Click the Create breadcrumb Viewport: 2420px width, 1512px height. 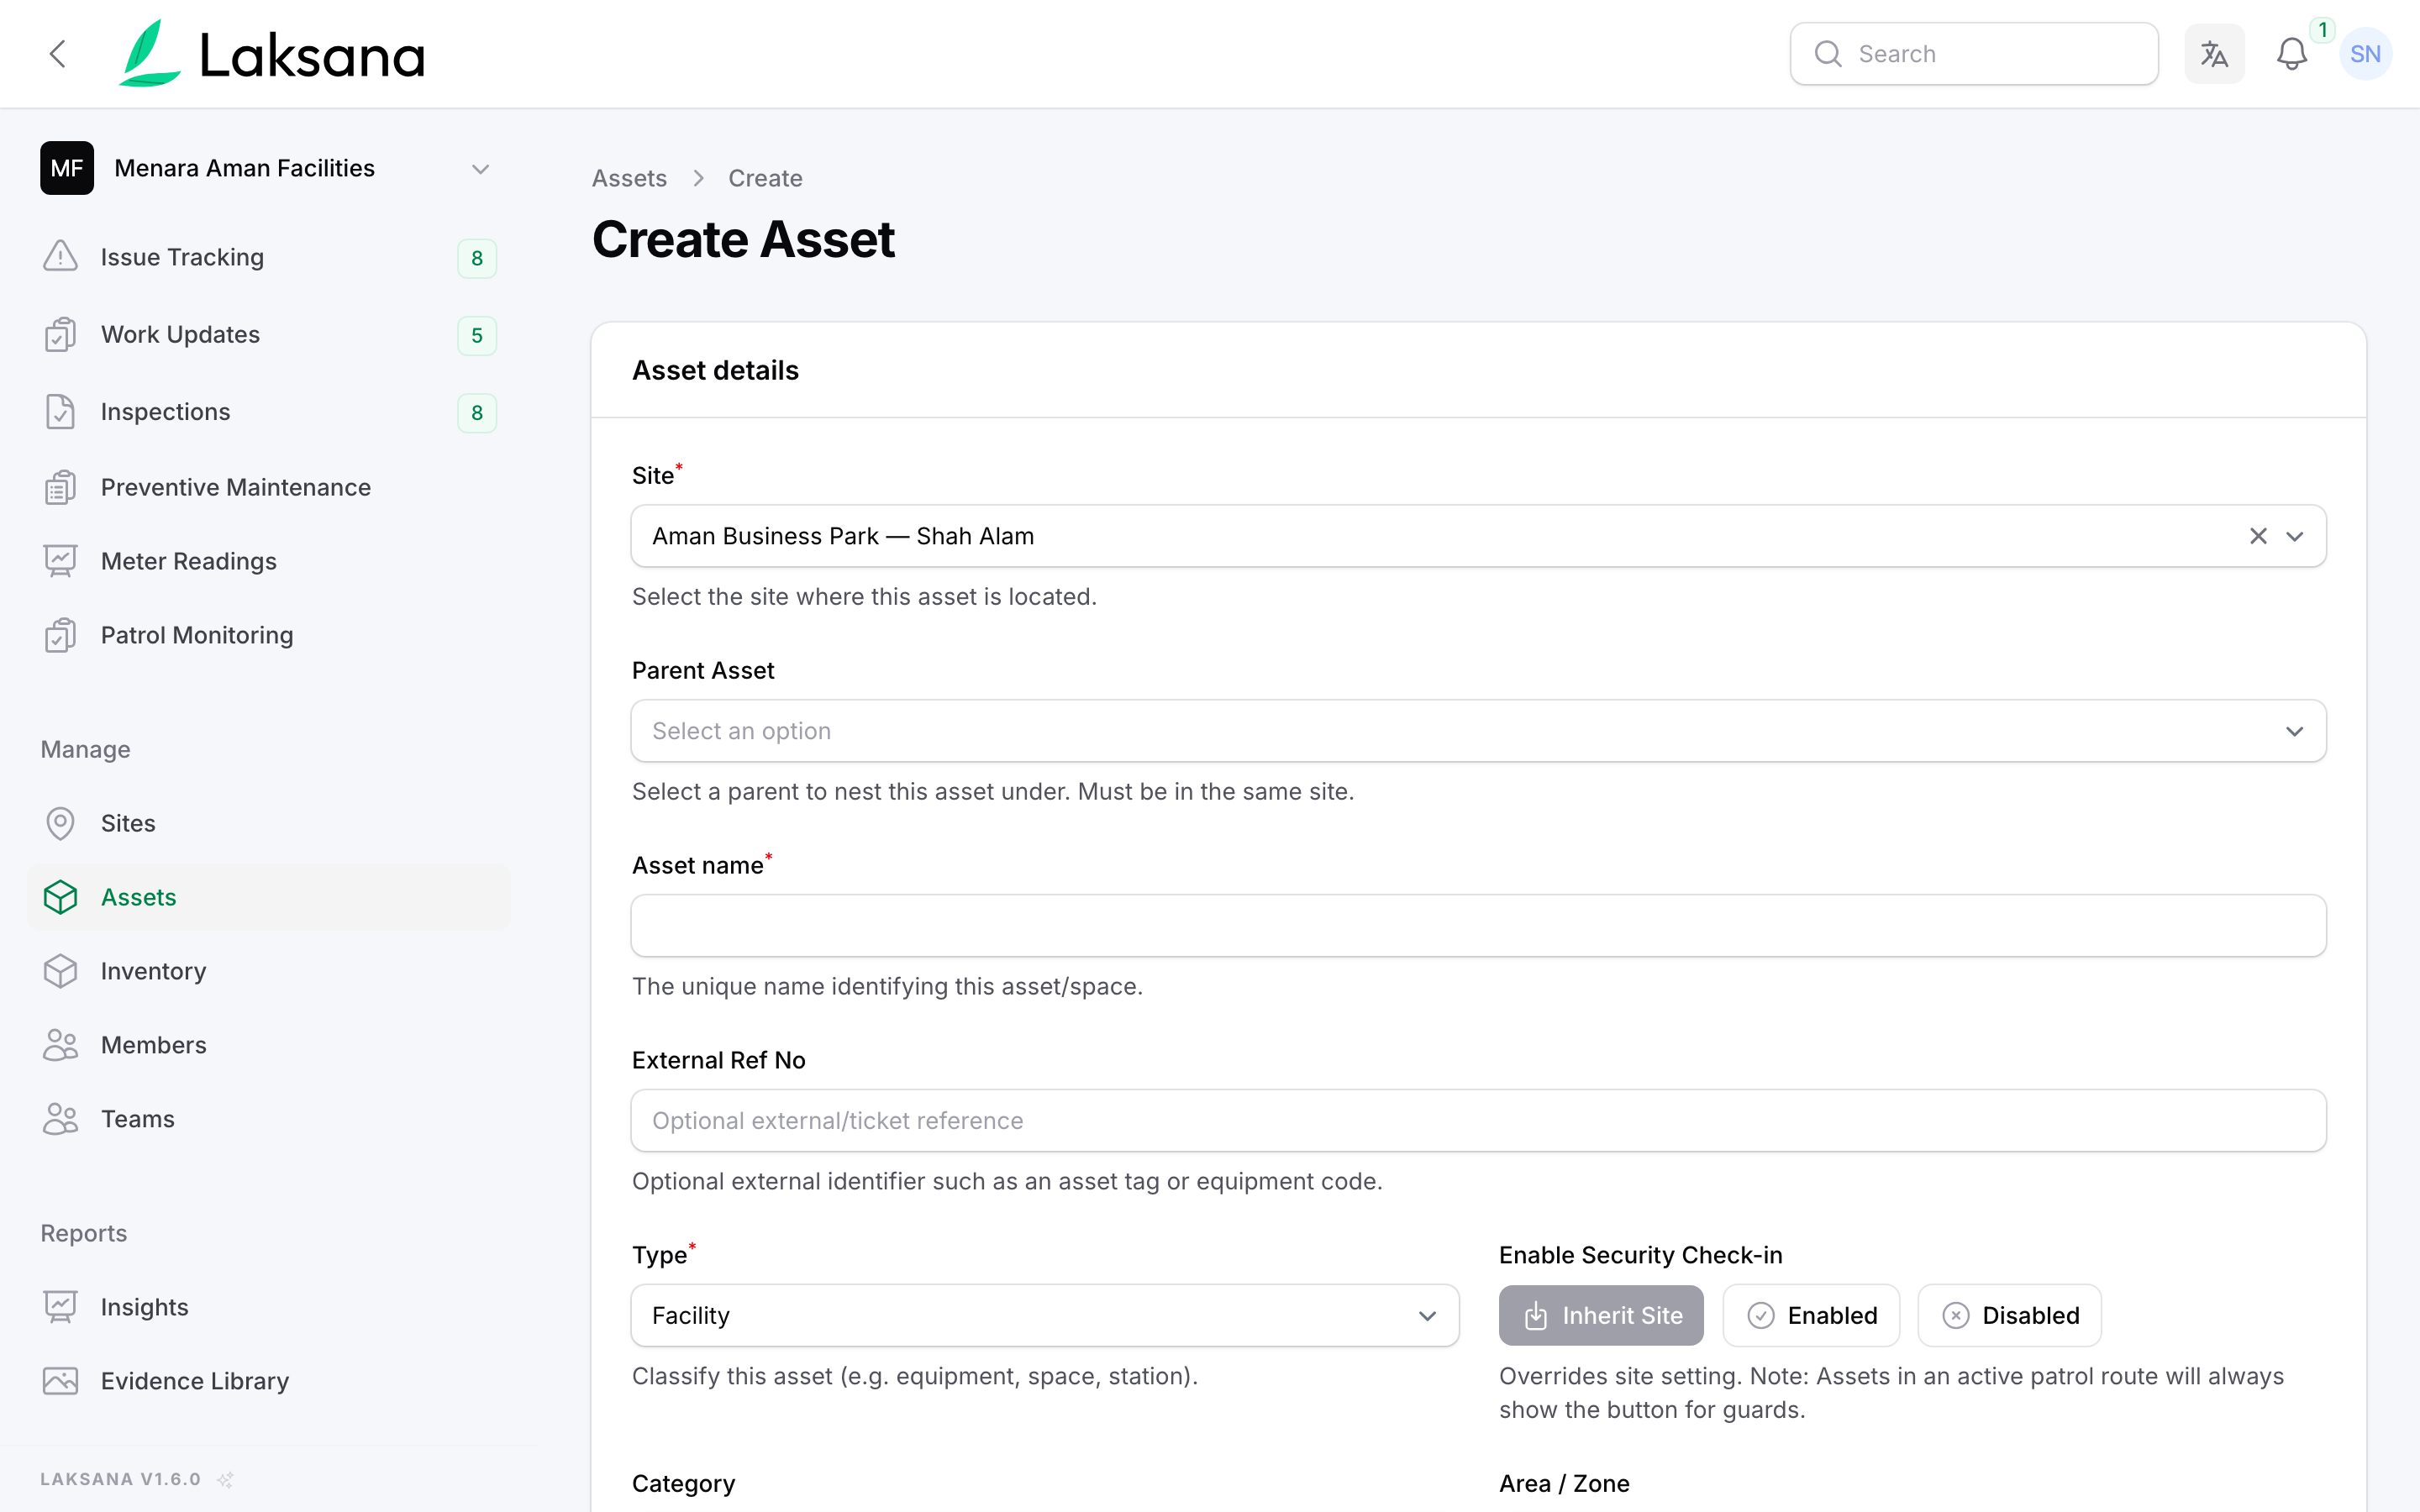765,178
